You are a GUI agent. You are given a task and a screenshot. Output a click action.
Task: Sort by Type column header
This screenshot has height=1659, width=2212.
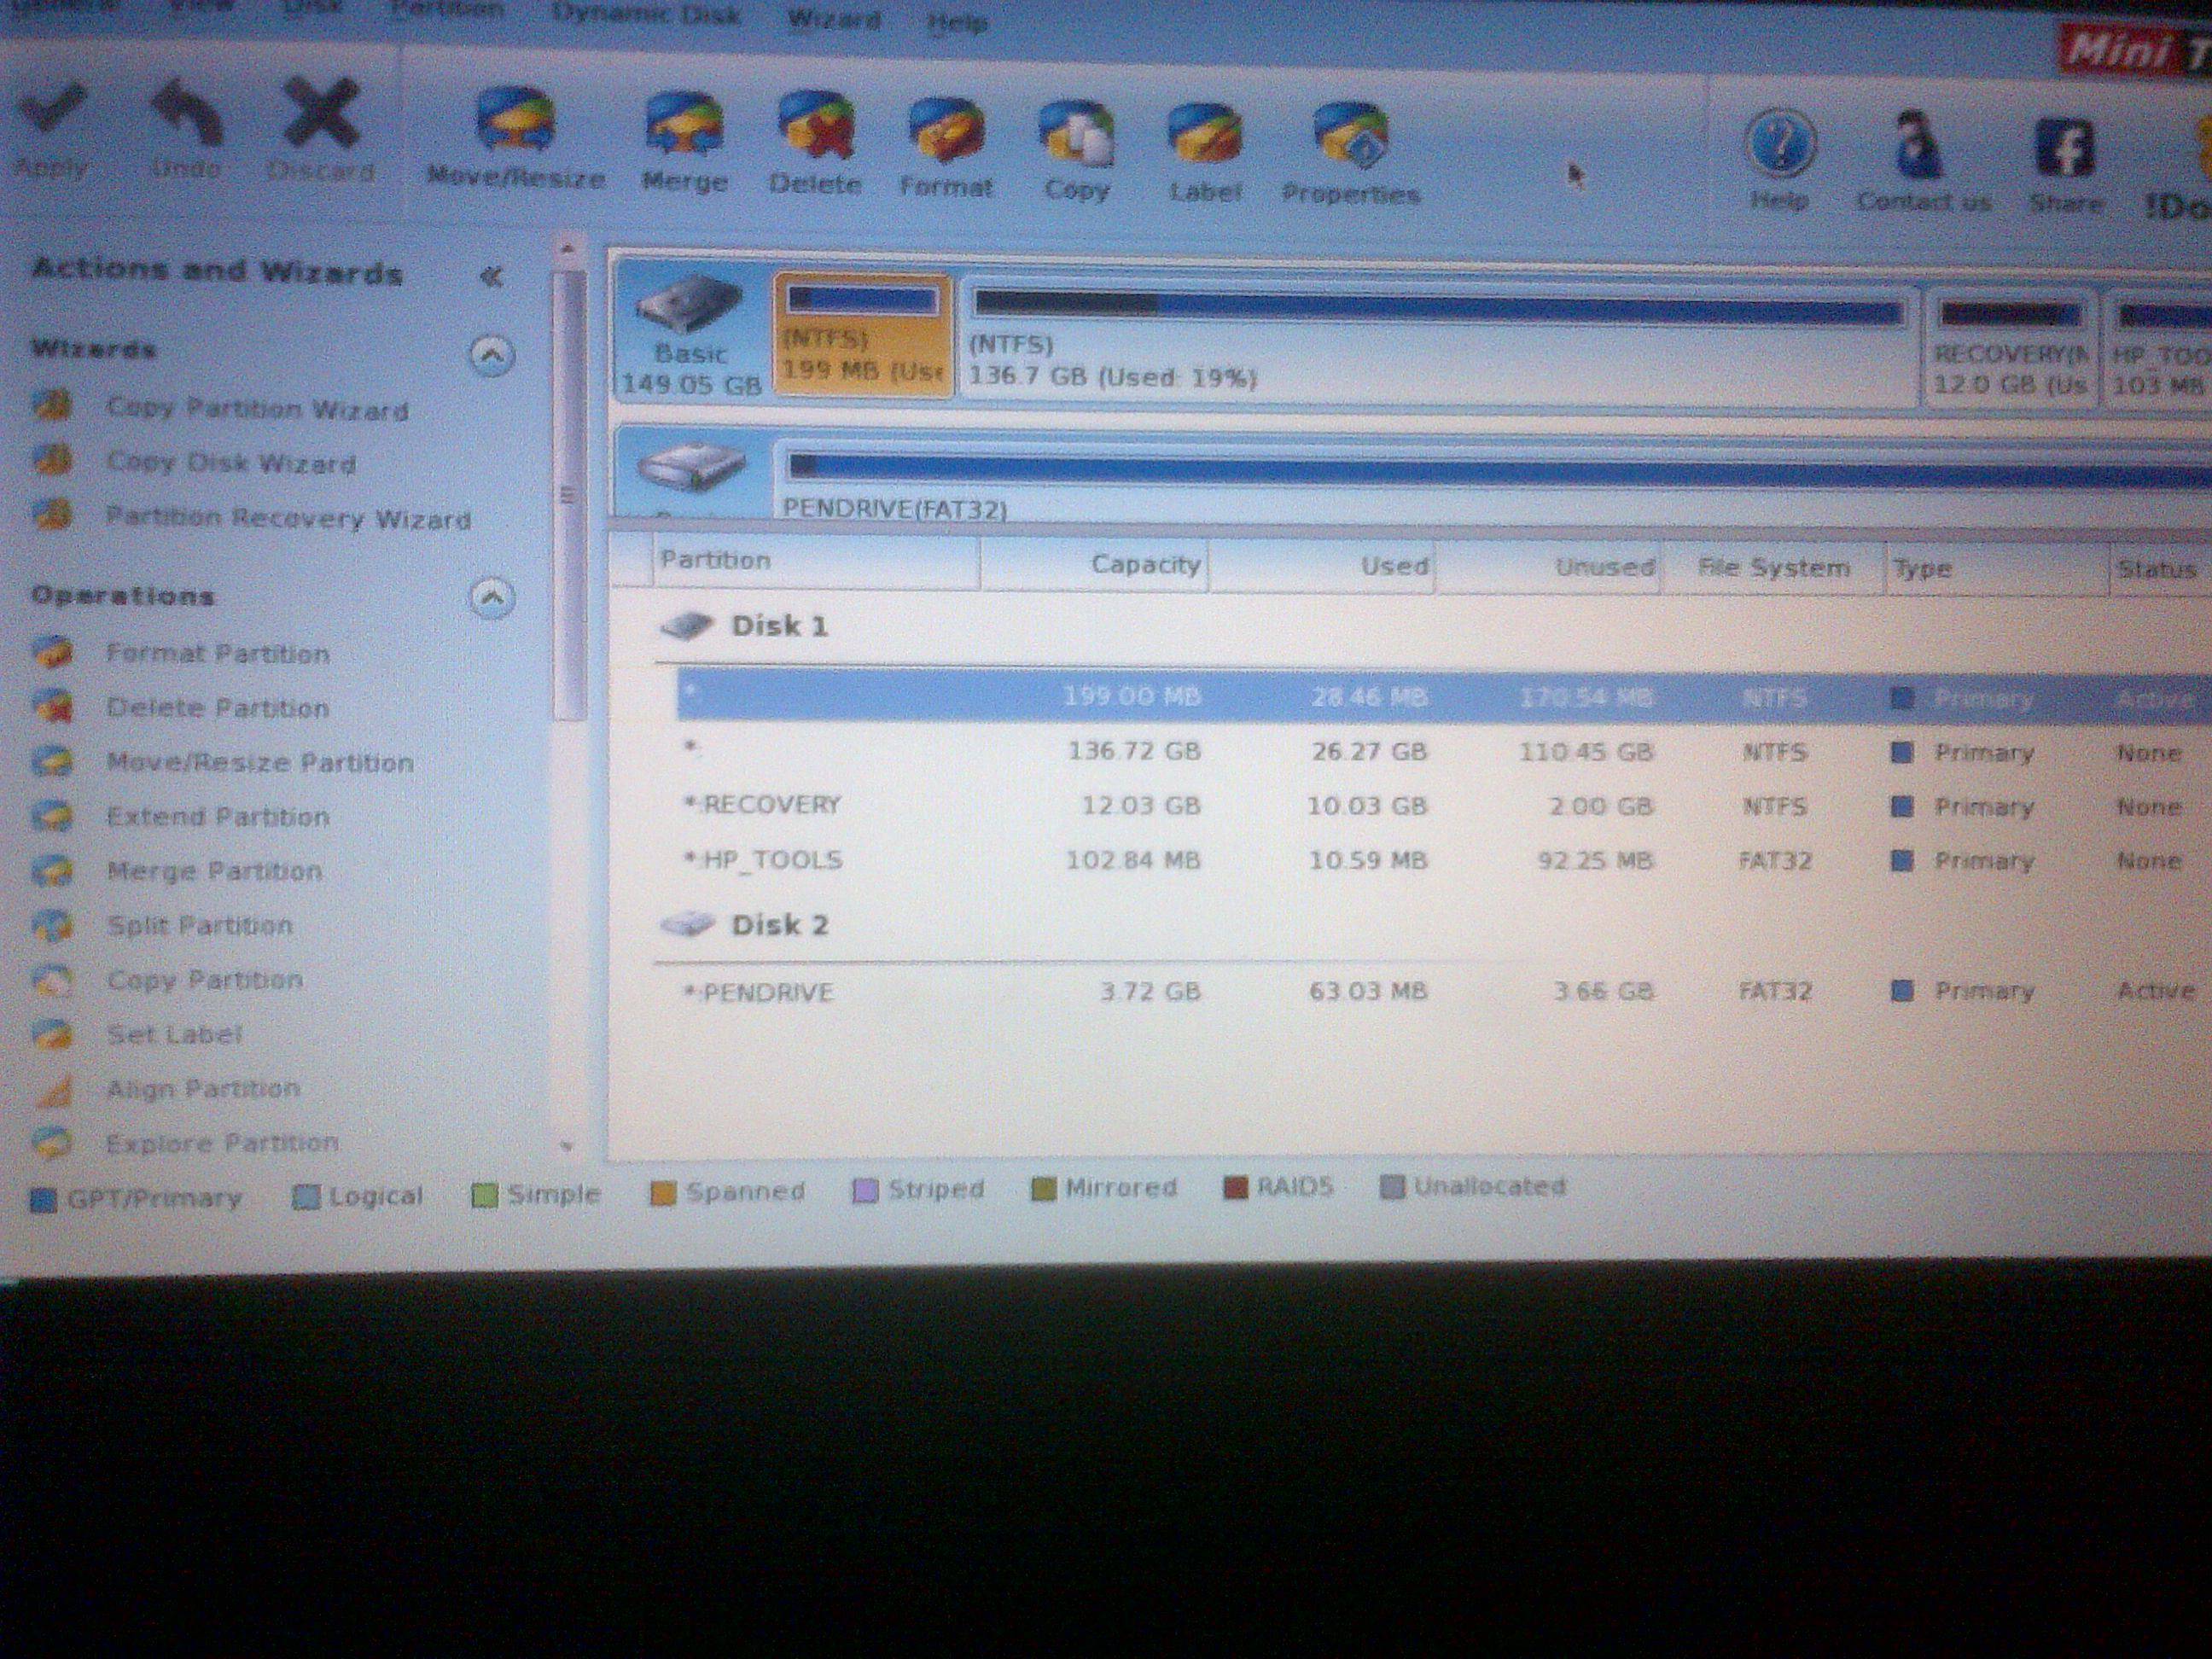[x=1998, y=570]
